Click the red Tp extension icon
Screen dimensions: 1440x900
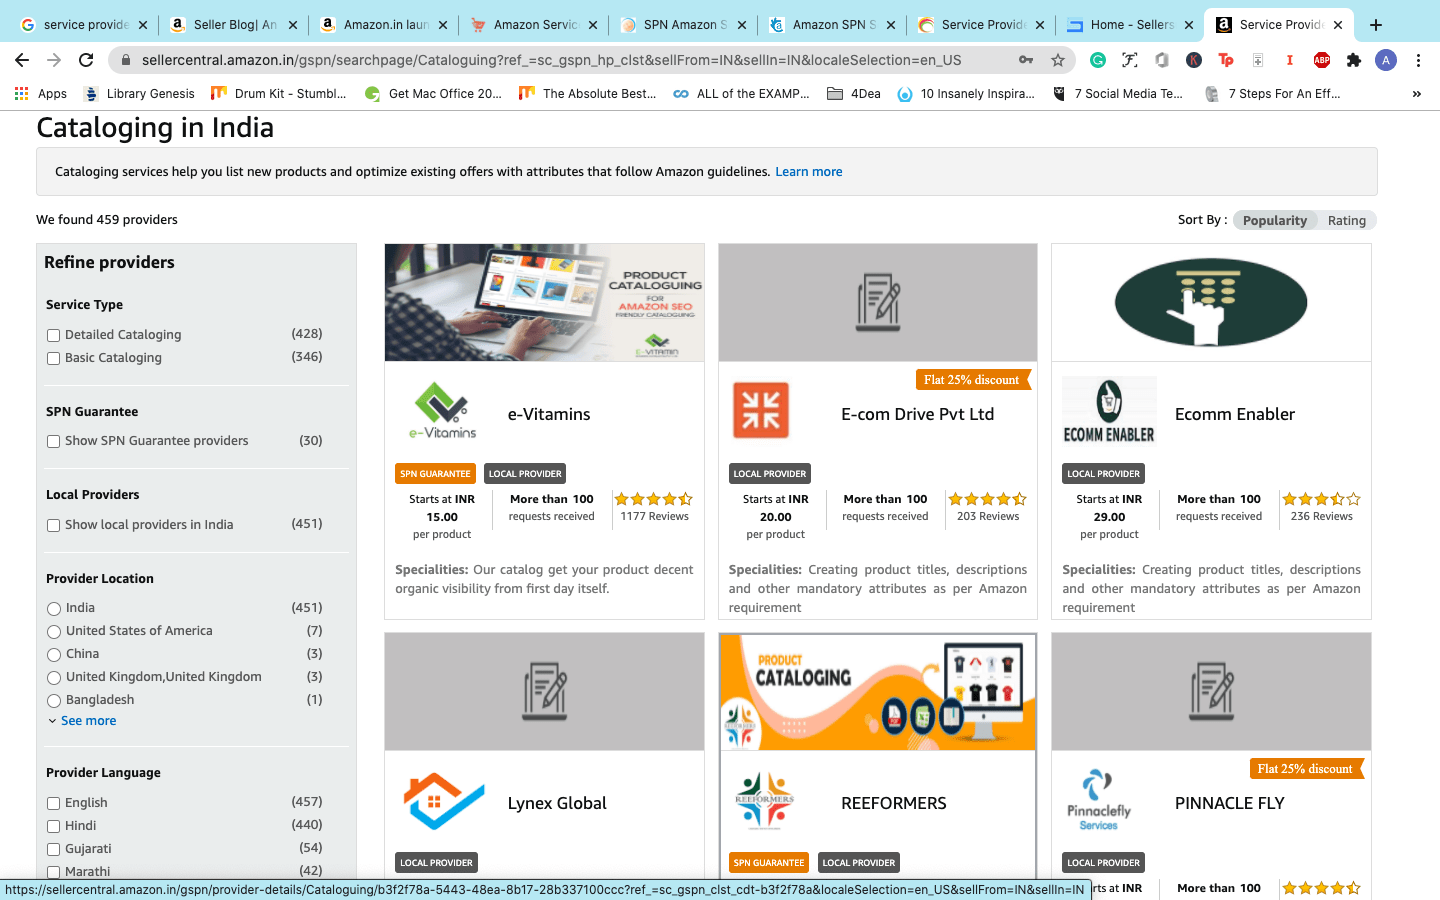click(1226, 60)
